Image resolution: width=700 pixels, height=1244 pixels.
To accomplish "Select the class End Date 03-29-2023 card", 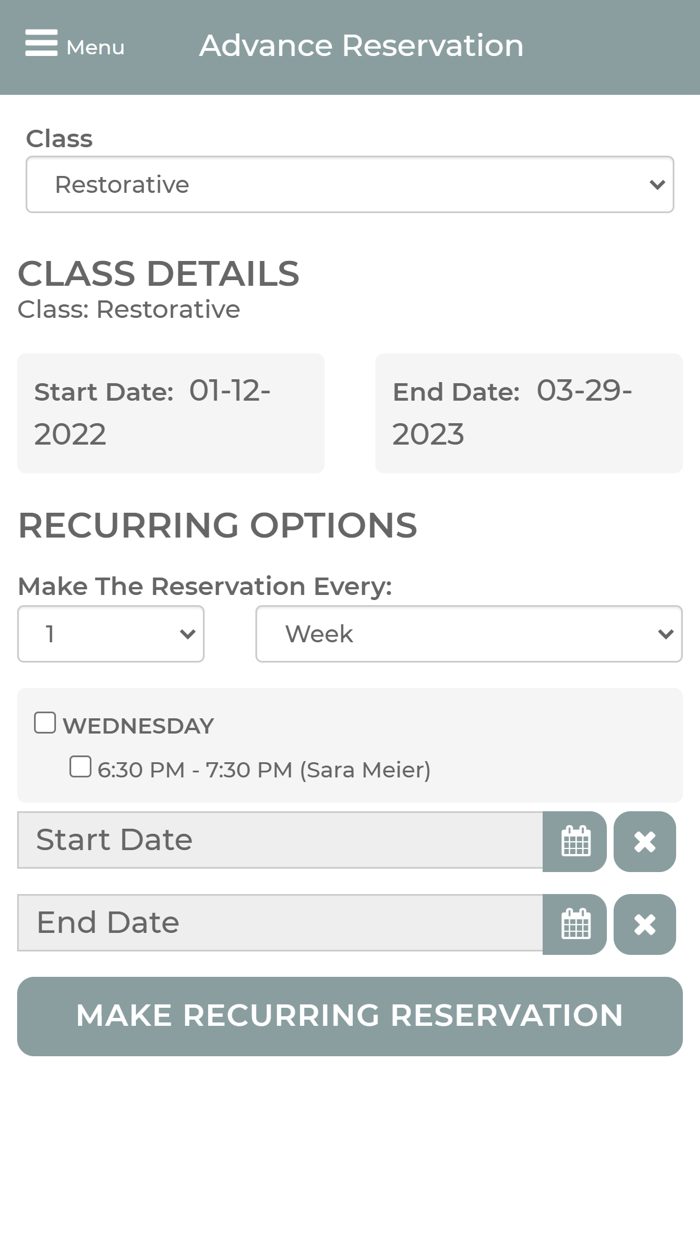I will pos(528,412).
